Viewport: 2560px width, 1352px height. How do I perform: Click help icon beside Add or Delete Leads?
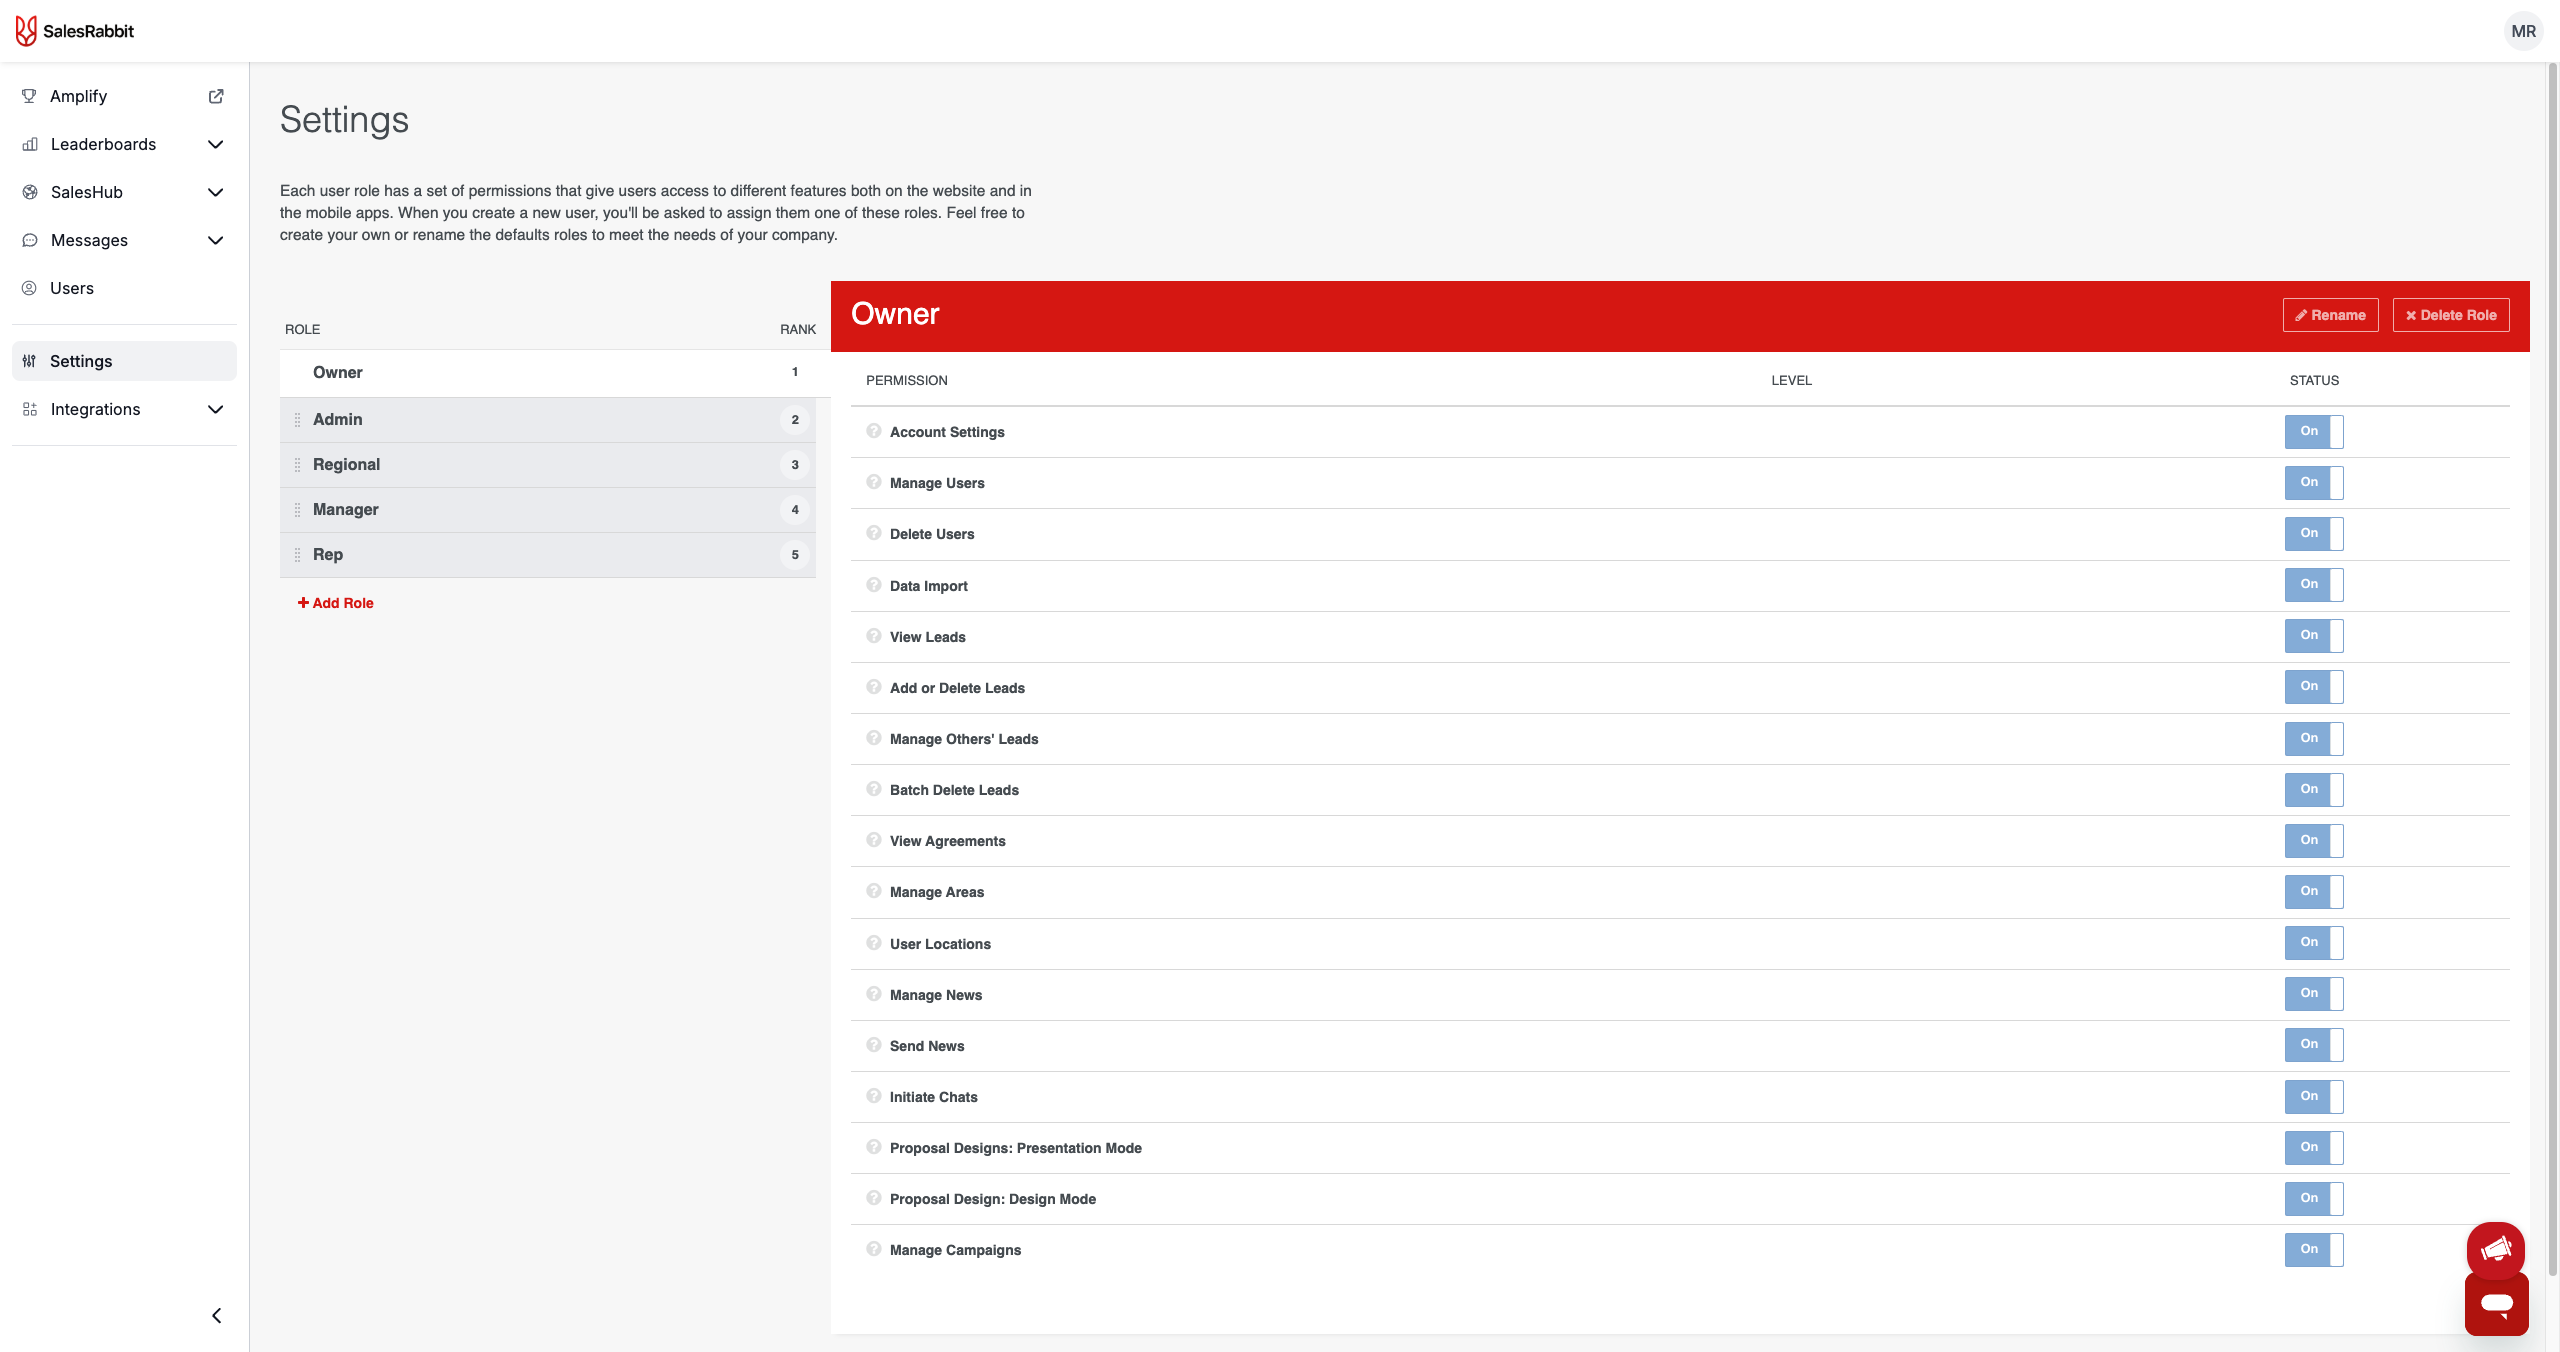tap(874, 687)
